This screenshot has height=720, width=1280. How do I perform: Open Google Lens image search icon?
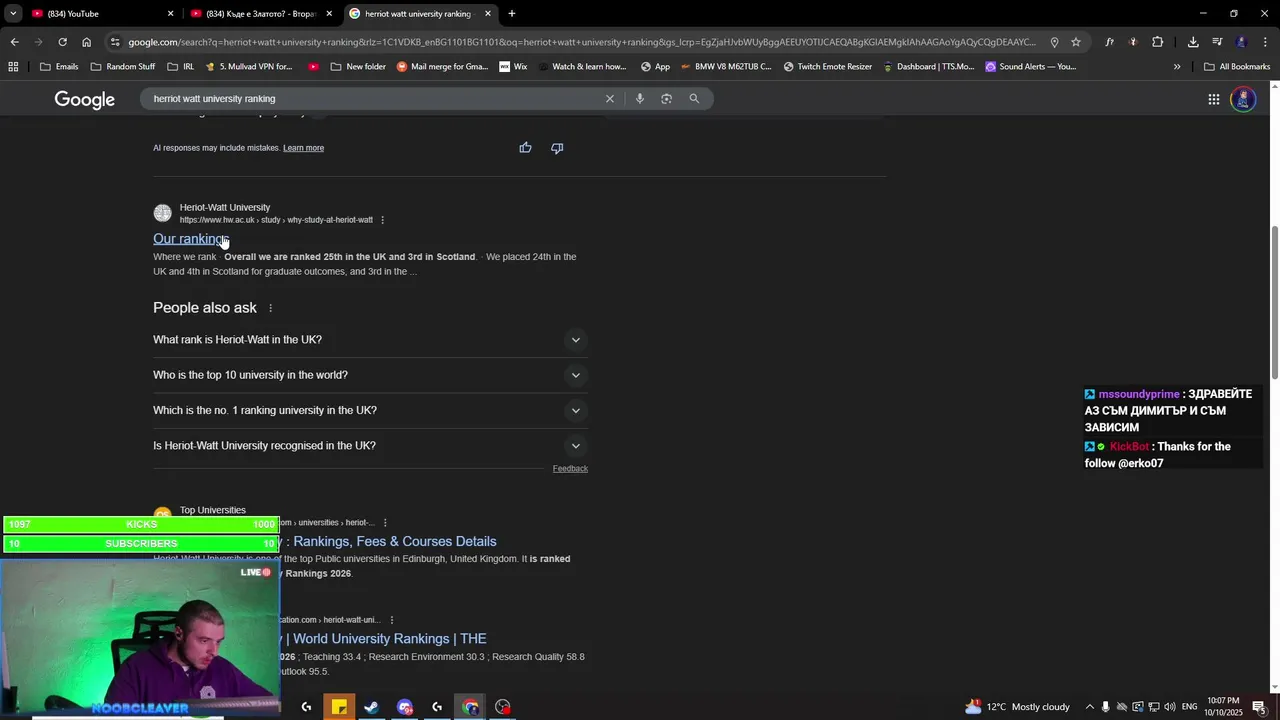coord(666,98)
